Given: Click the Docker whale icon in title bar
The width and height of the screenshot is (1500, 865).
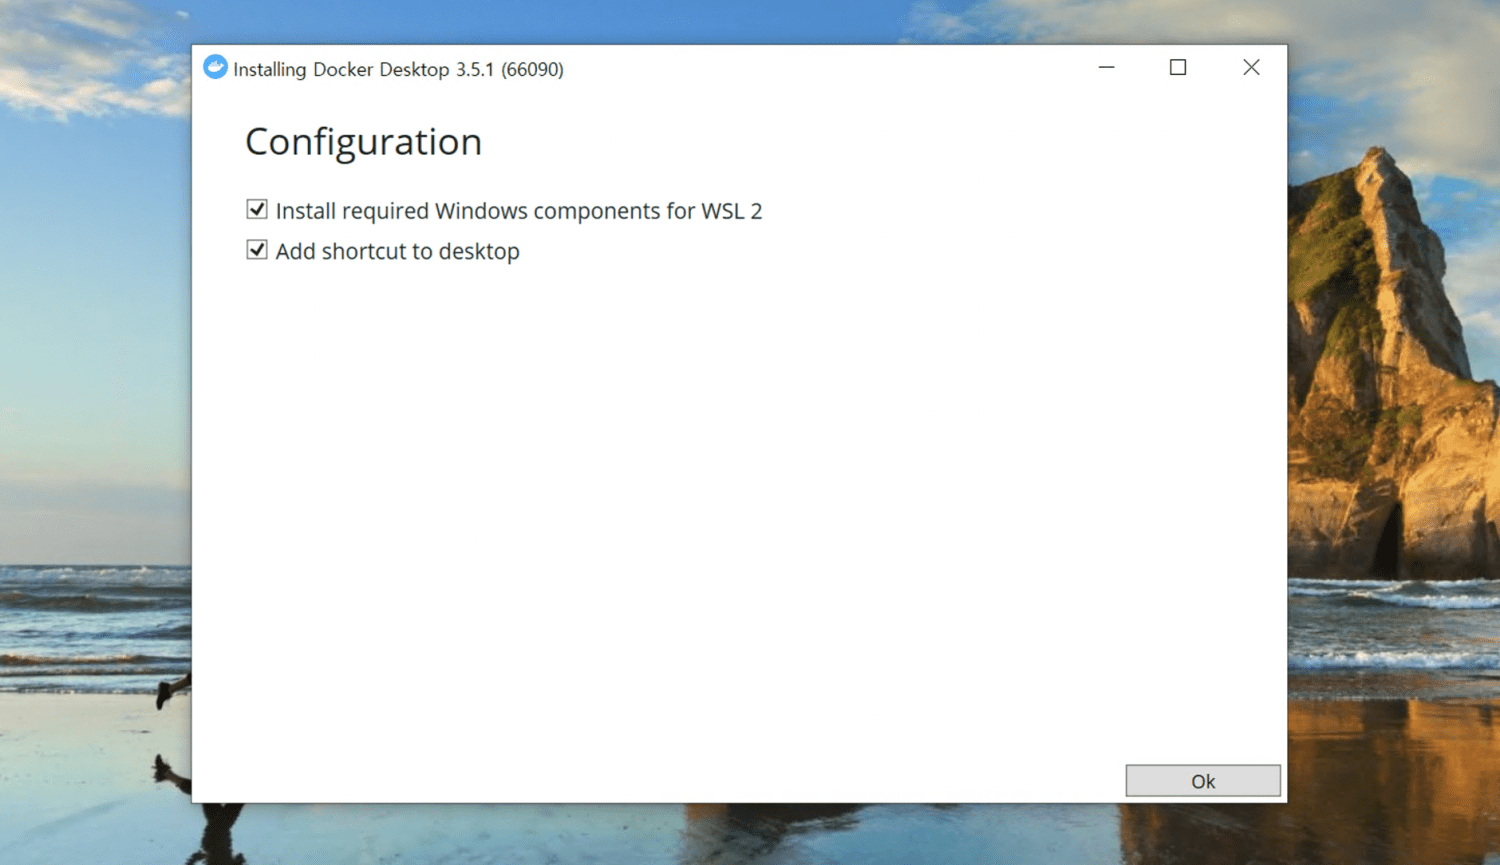Looking at the screenshot, I should pyautogui.click(x=215, y=67).
